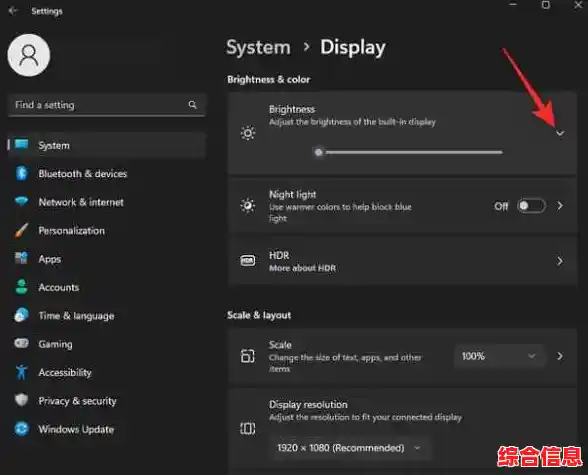Go to Accounts settings

click(x=107, y=287)
